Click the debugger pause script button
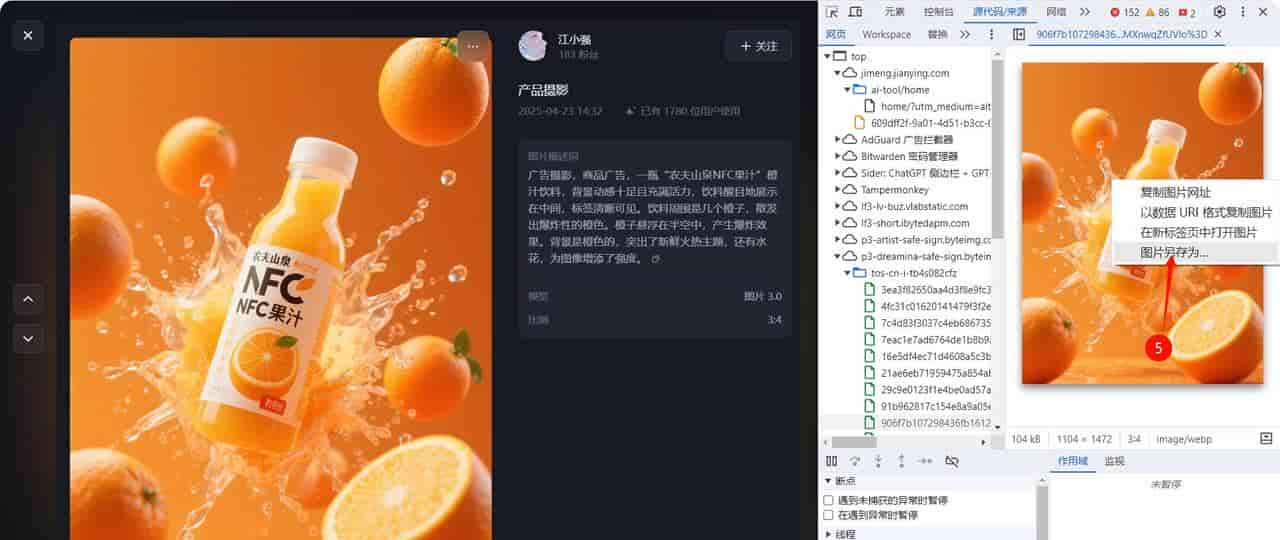1280x540 pixels. 832,461
